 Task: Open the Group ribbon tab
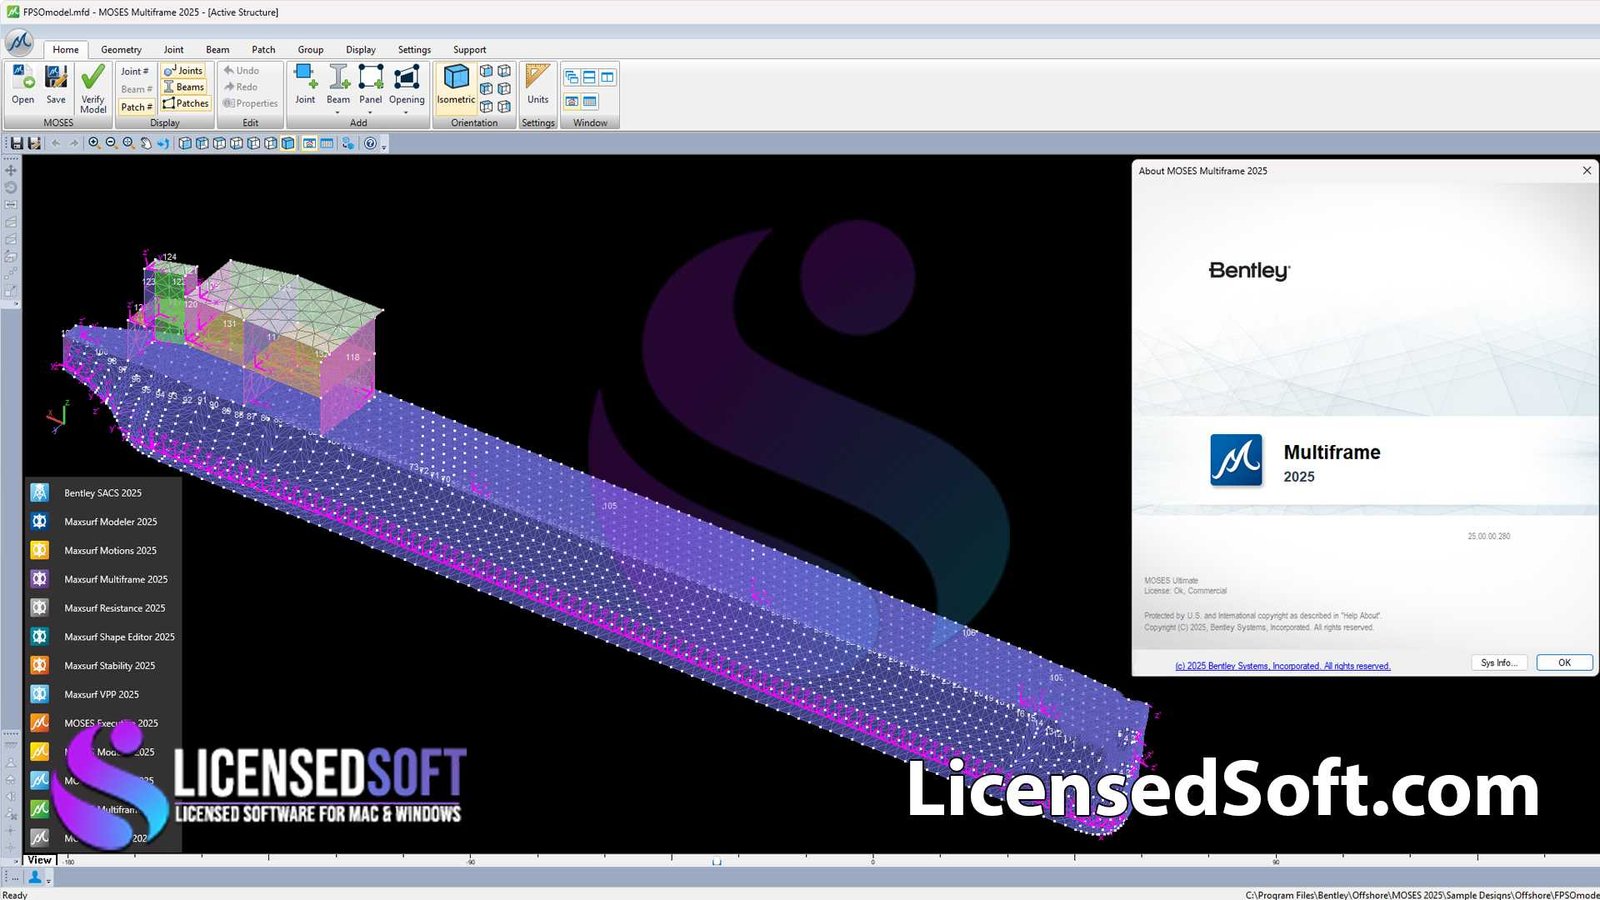[311, 49]
